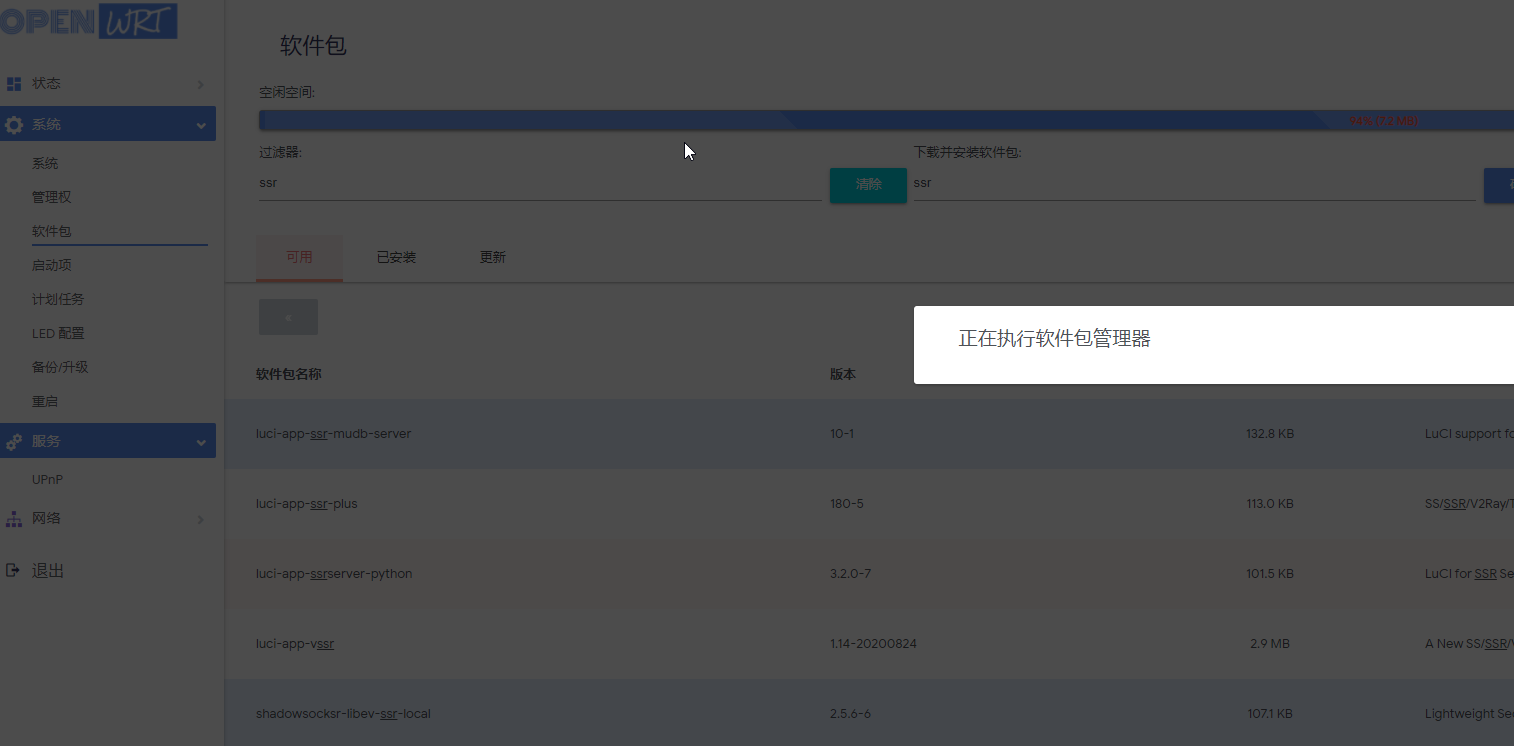1514x746 pixels.
Task: Switch to the 已安装 tab
Action: click(396, 256)
